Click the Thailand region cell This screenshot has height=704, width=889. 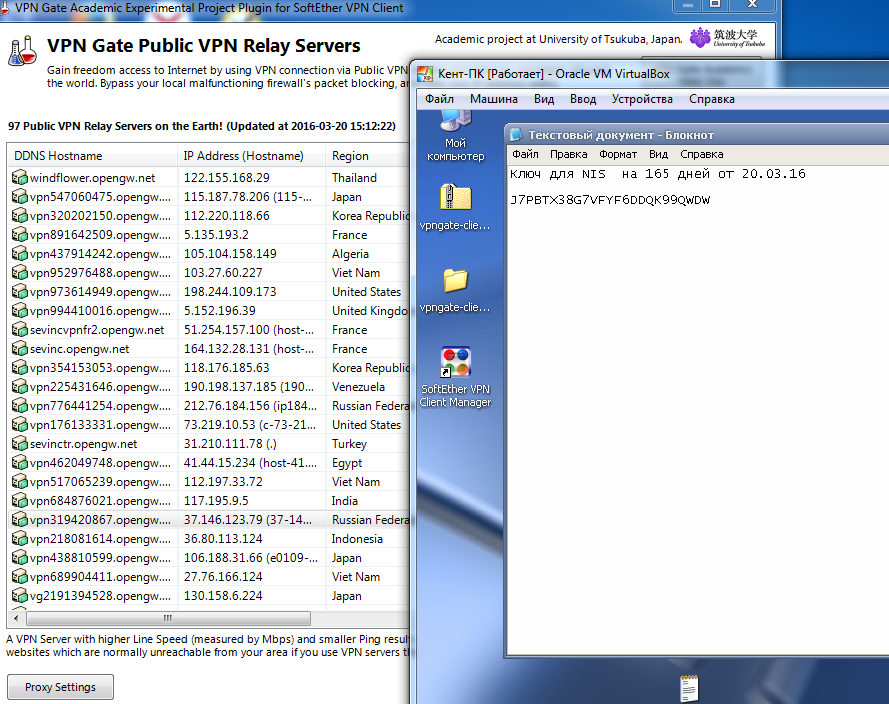pos(354,178)
